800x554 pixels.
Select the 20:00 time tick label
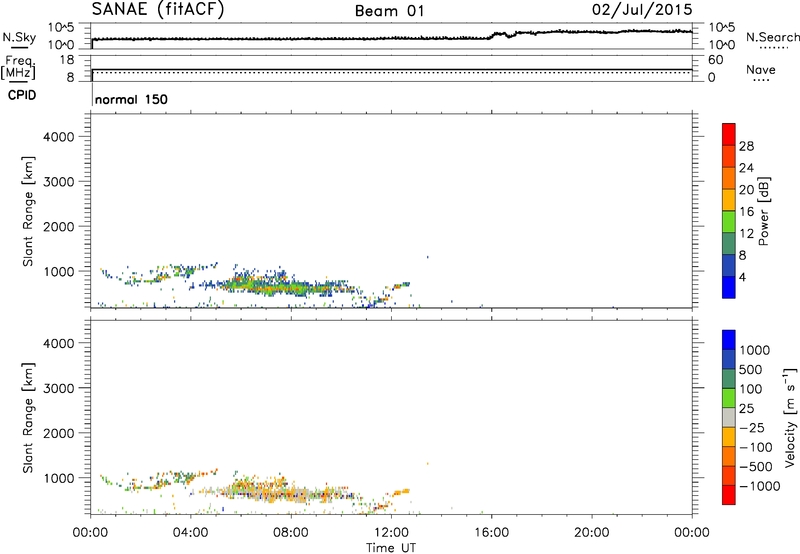point(591,533)
